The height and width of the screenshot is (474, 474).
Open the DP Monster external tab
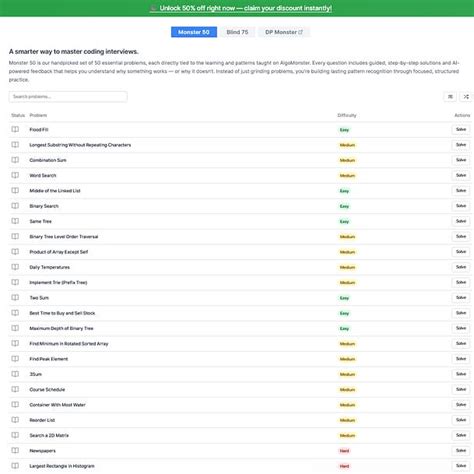pyautogui.click(x=284, y=32)
